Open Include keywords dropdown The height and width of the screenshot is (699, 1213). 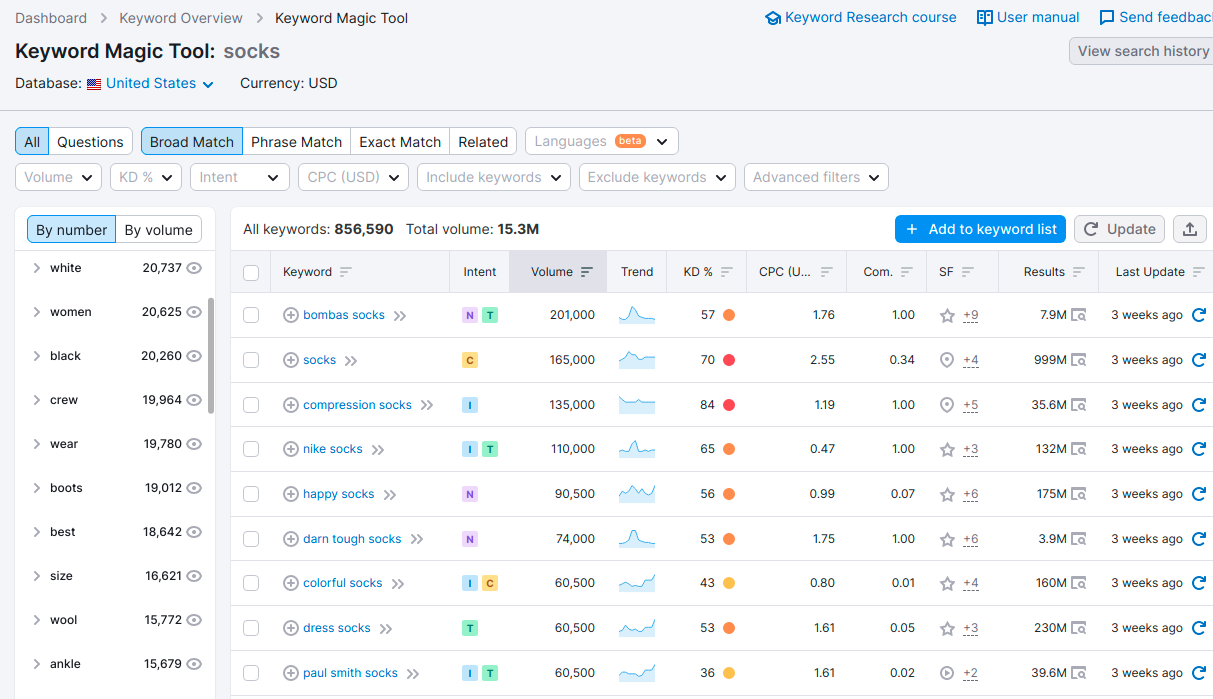494,177
